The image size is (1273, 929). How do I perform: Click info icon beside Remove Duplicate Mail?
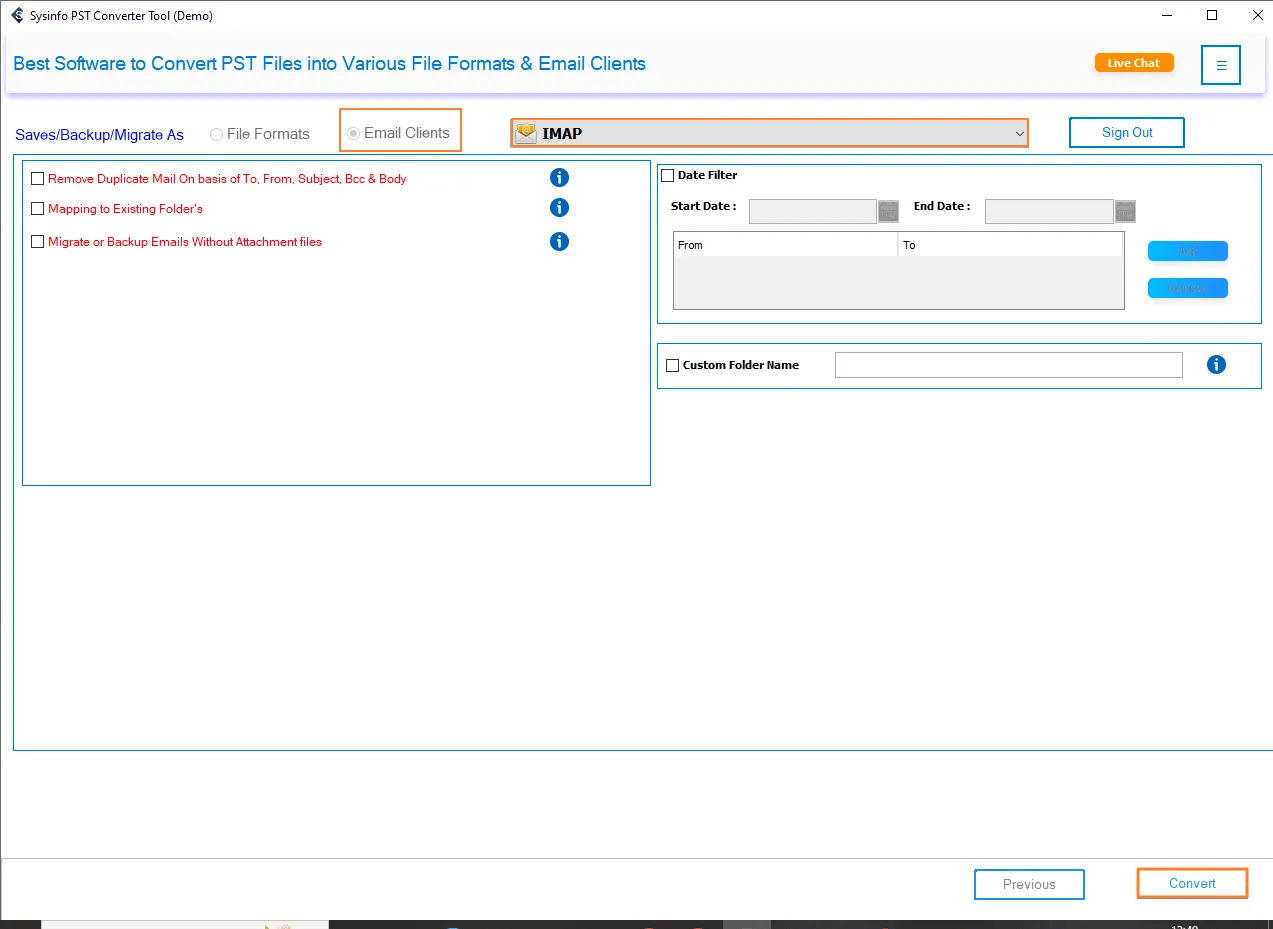(559, 178)
